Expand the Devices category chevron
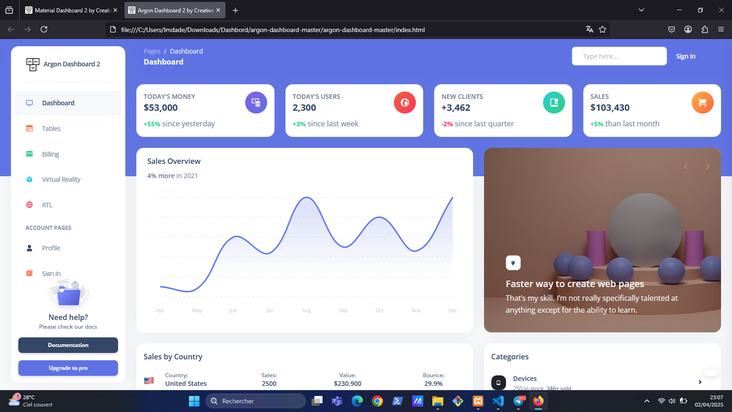The image size is (732, 412). coord(700,382)
